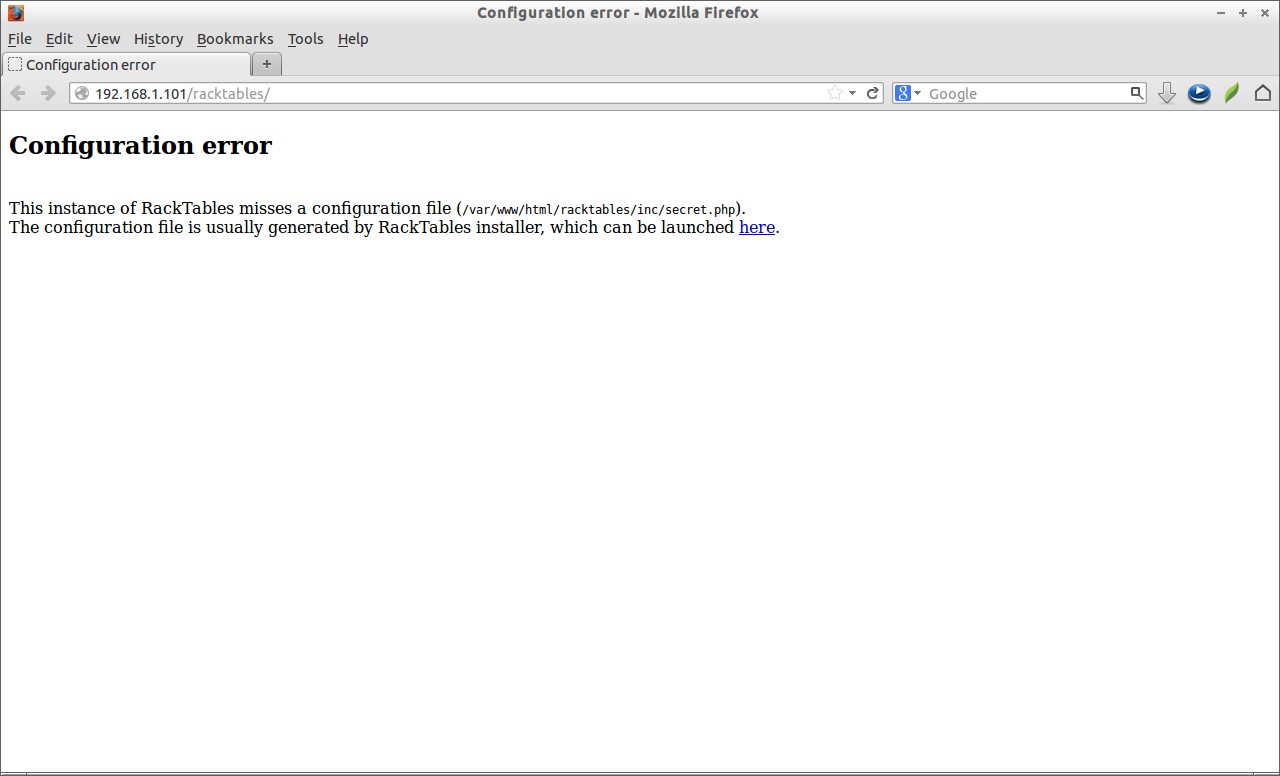Go back one page
The image size is (1280, 776).
coord(18,93)
